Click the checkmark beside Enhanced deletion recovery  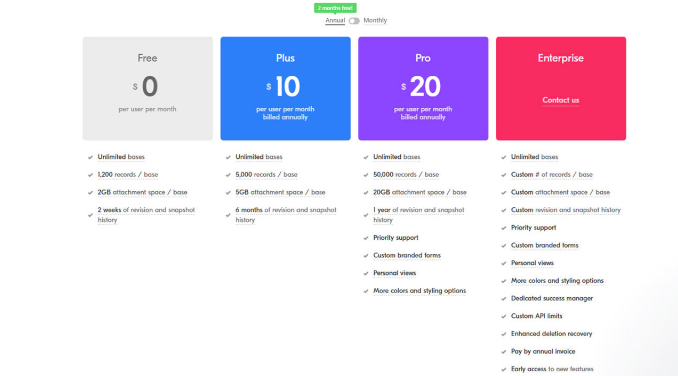[503, 335]
